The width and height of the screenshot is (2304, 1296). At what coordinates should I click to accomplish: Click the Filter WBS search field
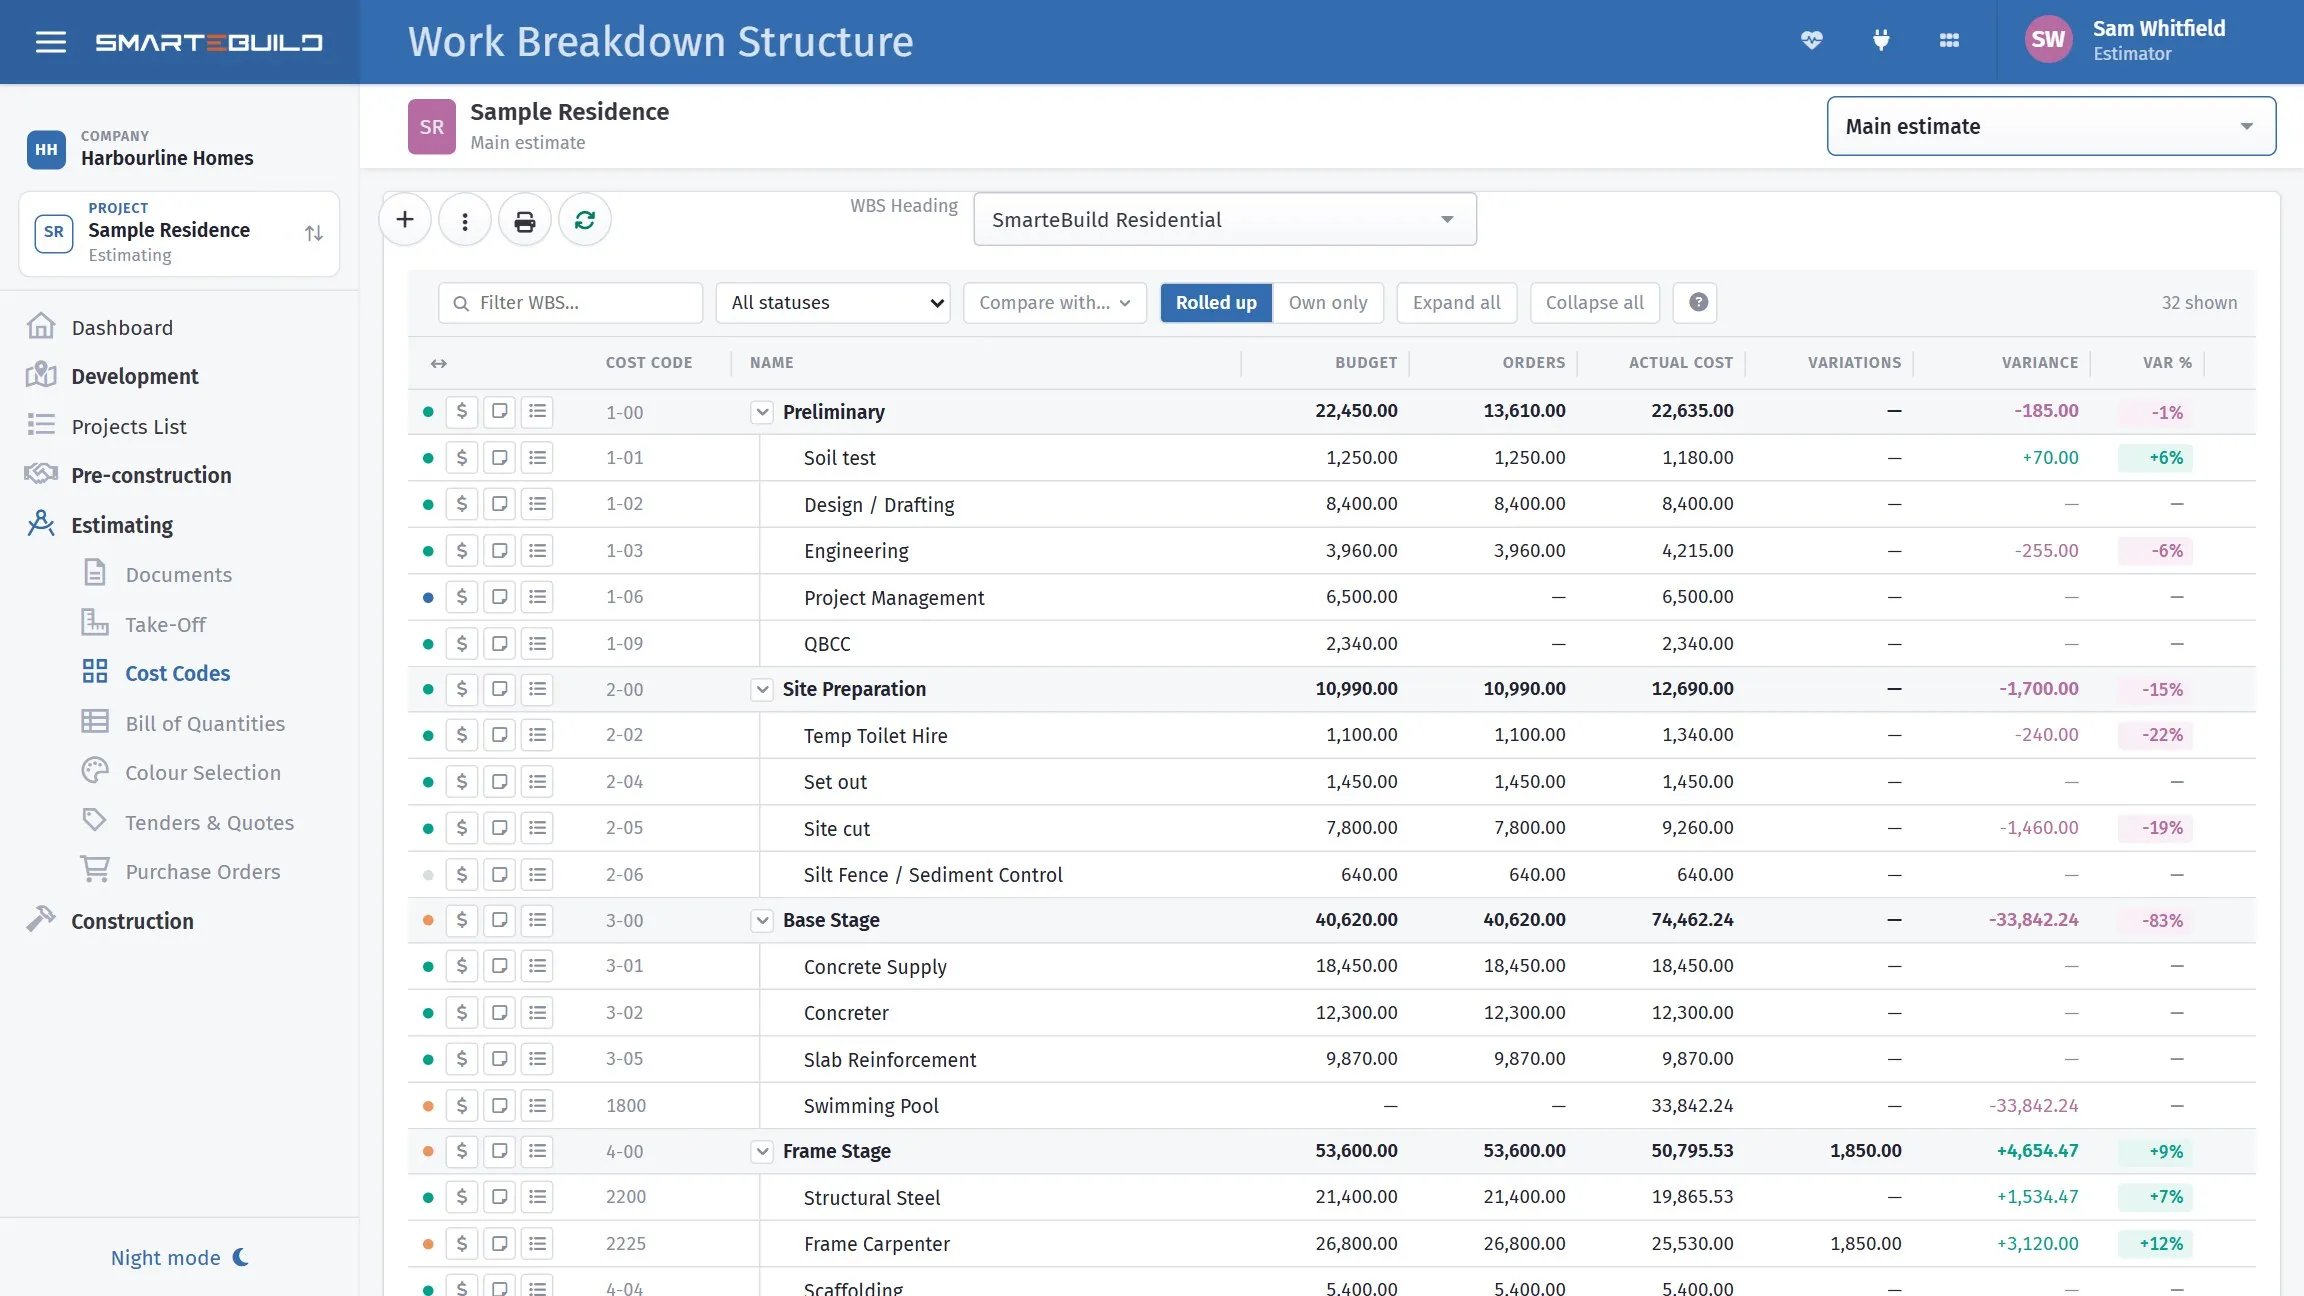pos(570,302)
